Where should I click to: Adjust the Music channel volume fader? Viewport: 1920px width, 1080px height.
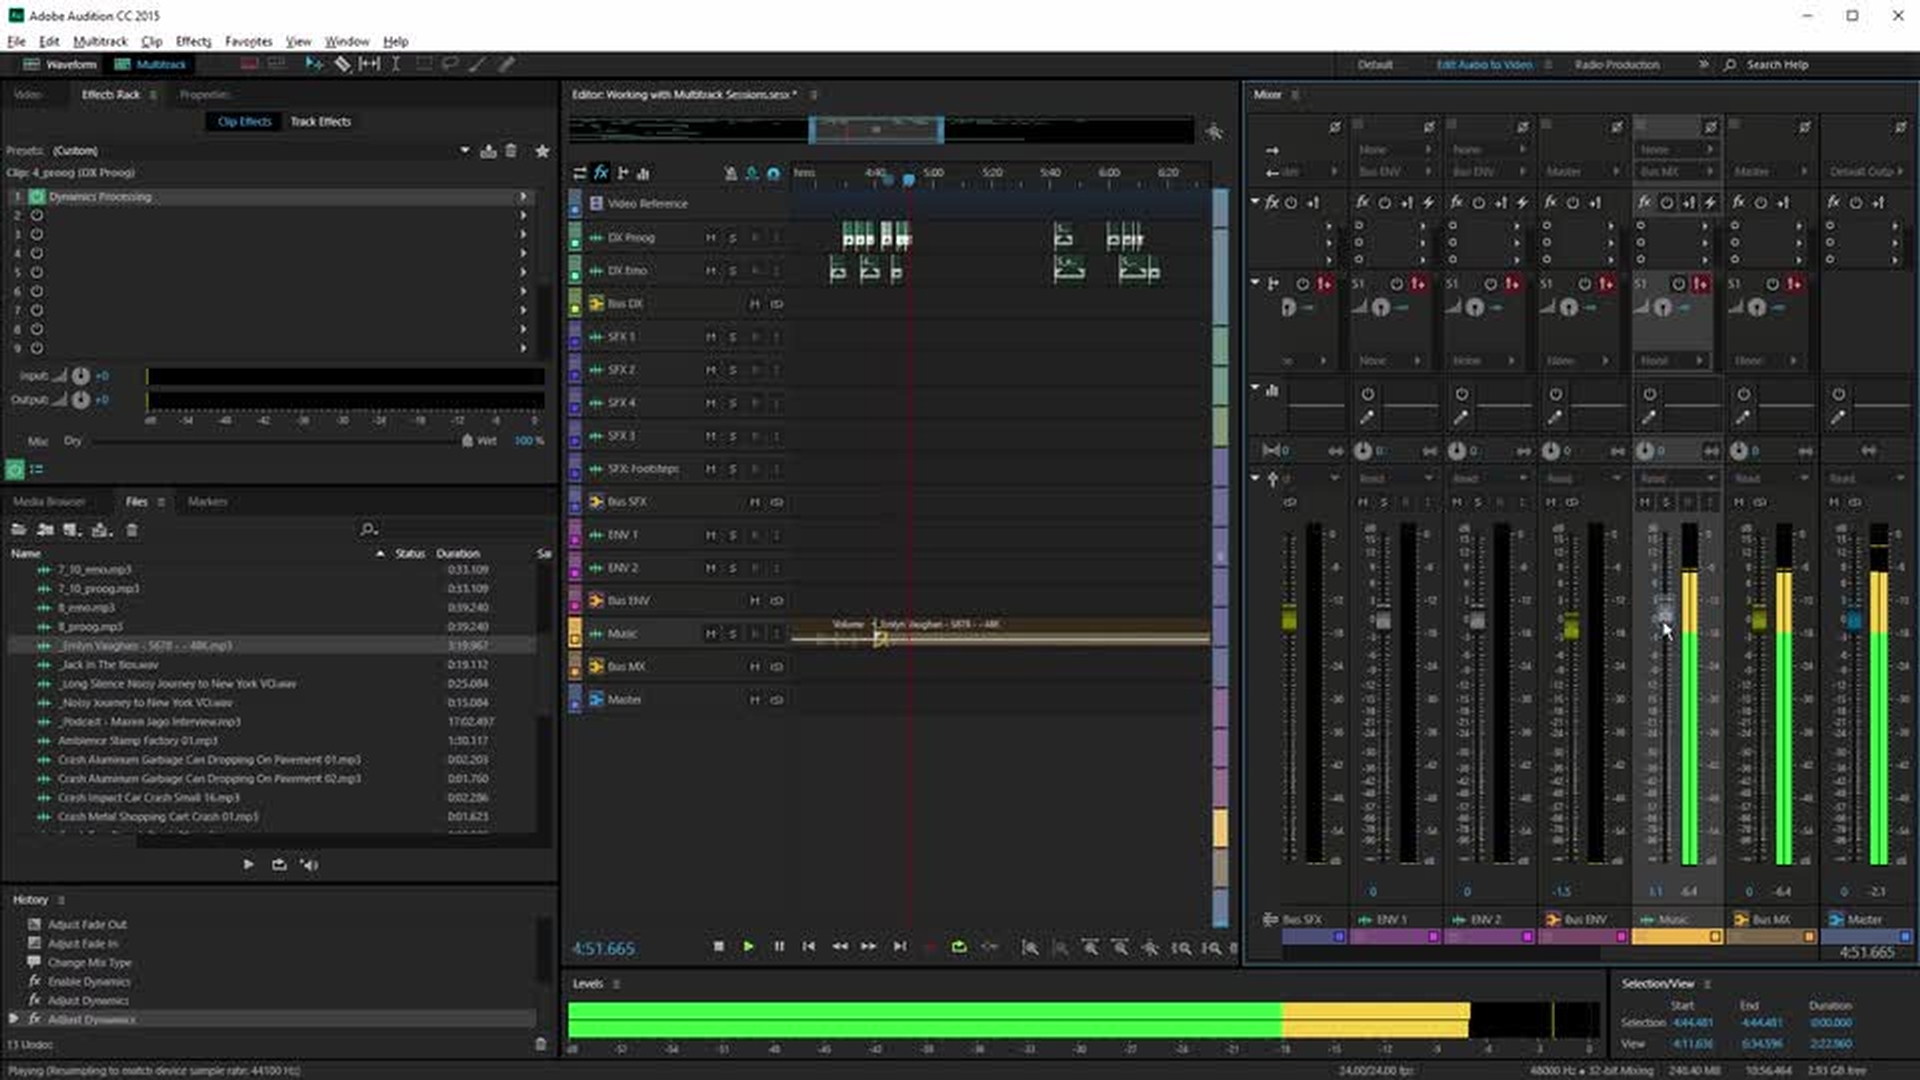[x=1664, y=614]
